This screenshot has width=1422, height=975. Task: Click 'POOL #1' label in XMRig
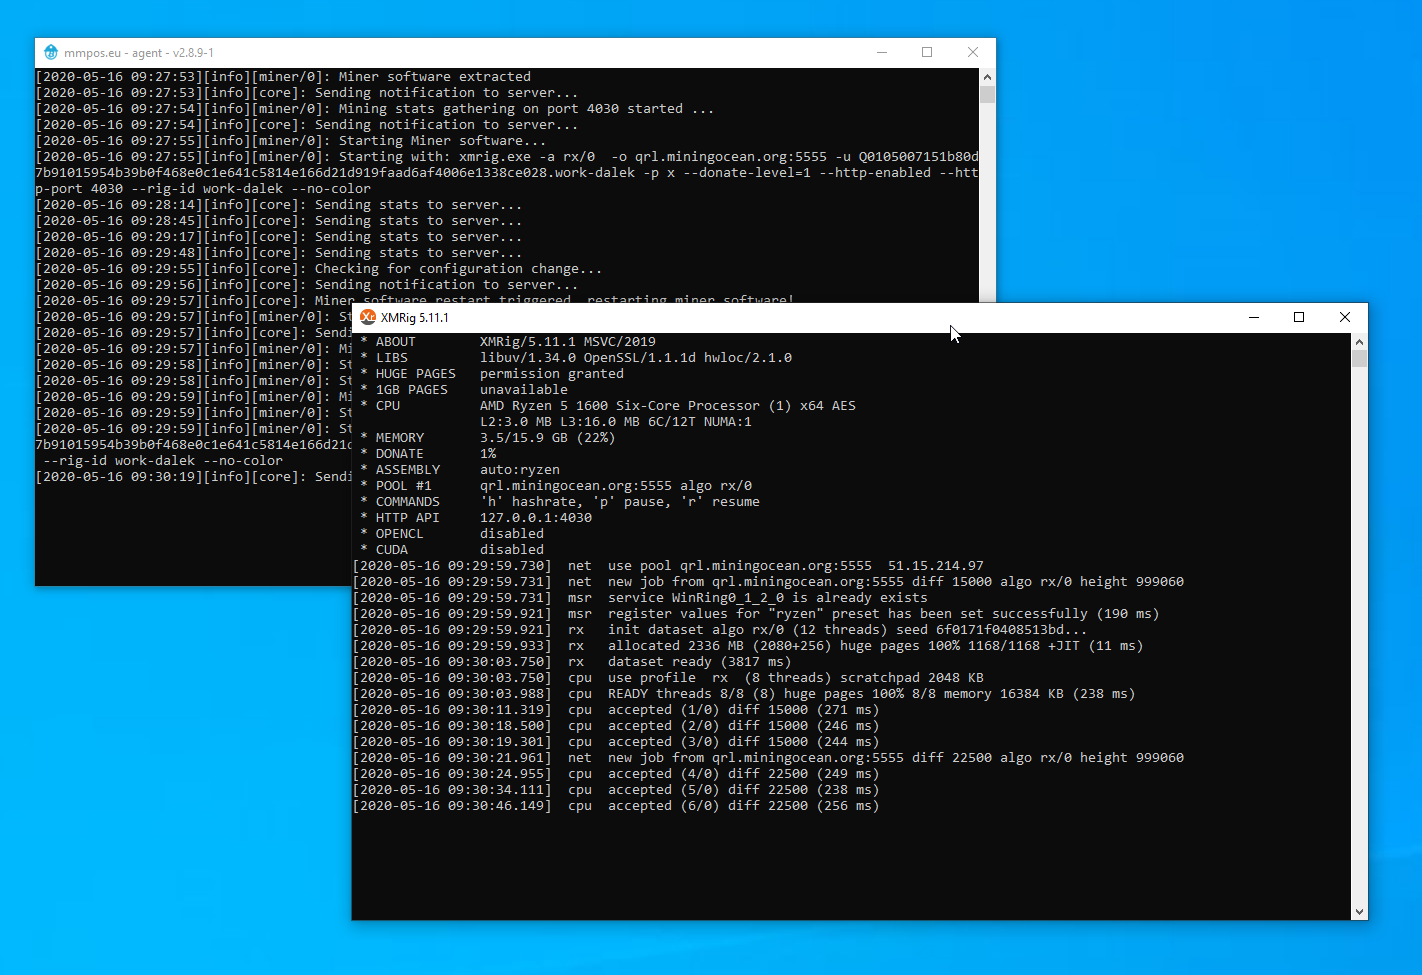point(403,485)
